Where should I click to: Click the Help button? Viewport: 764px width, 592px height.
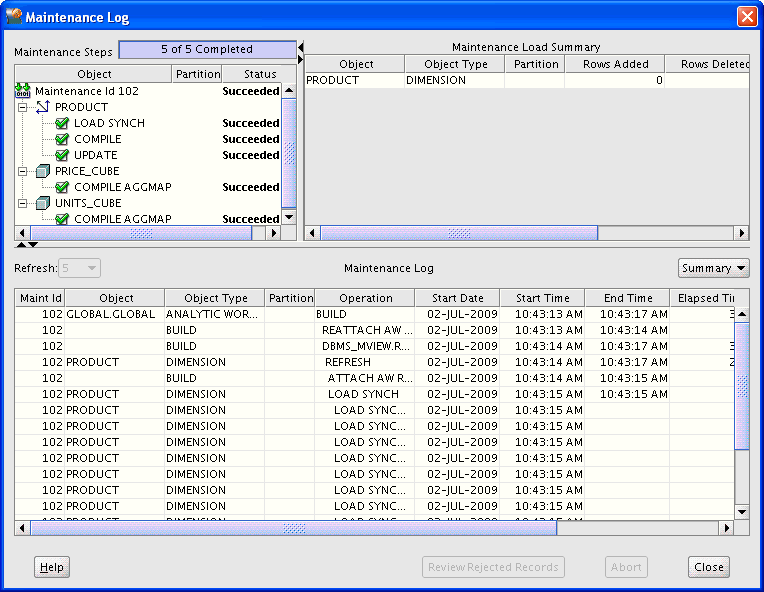(x=52, y=567)
